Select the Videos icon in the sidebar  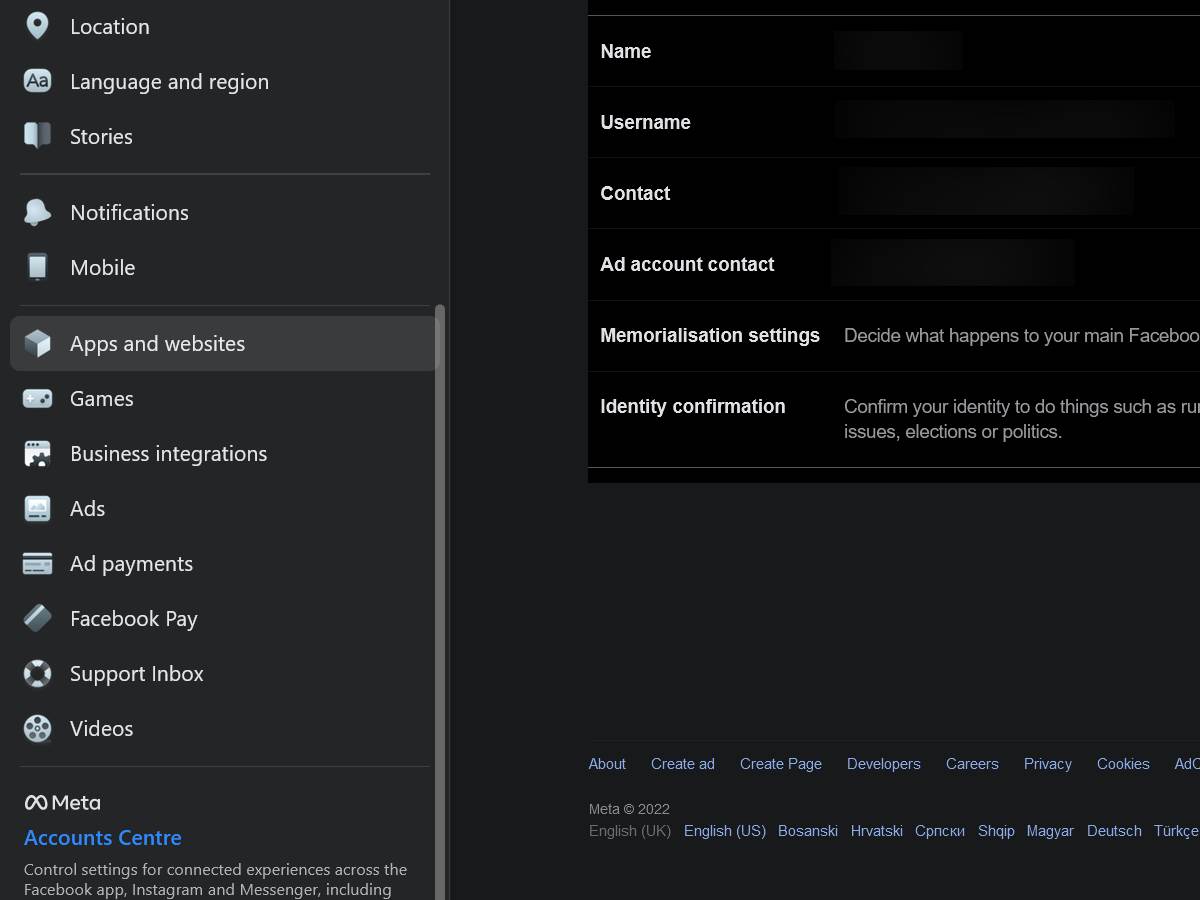37,728
